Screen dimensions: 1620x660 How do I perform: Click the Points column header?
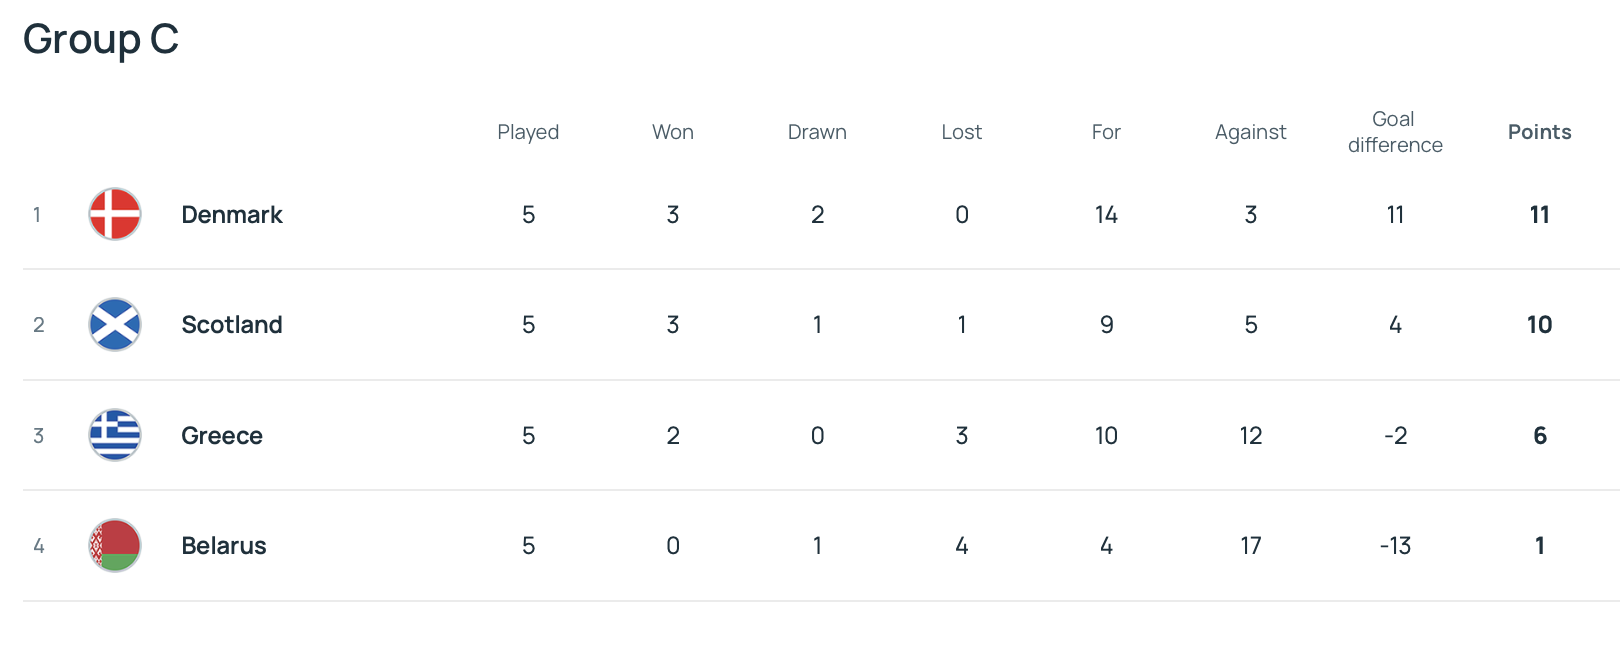[1540, 132]
